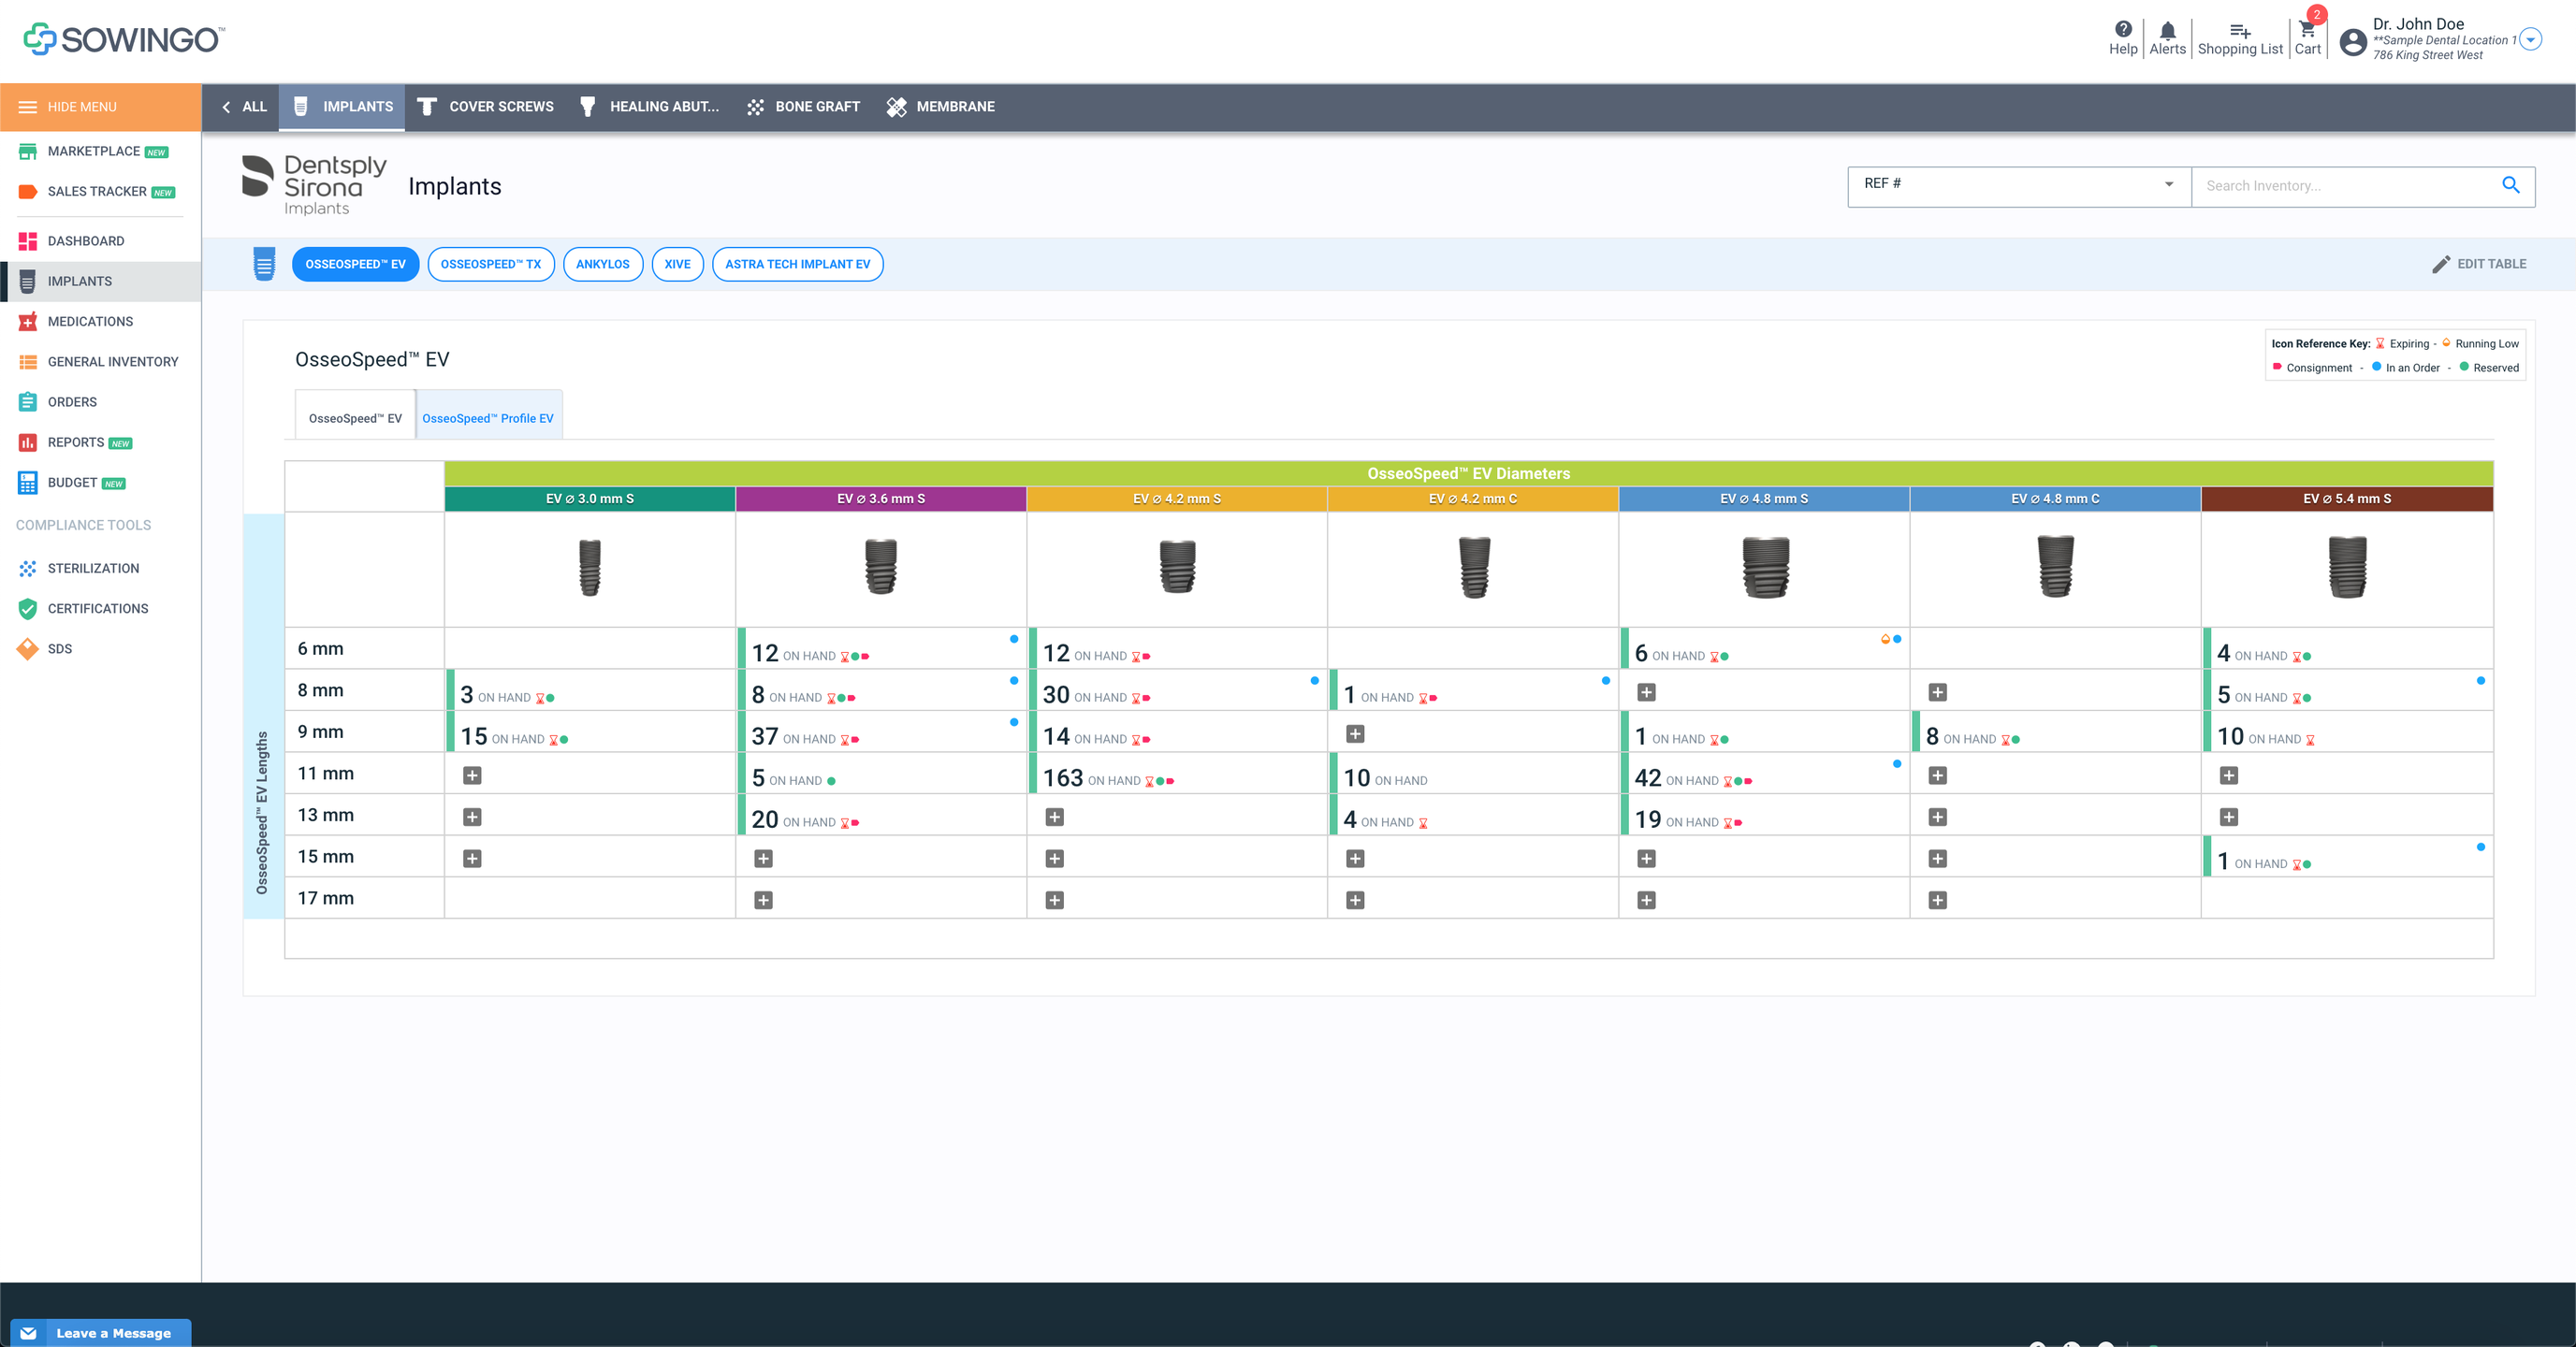
Task: Add stock for 17 mm EV 4.2 S
Action: (1054, 900)
